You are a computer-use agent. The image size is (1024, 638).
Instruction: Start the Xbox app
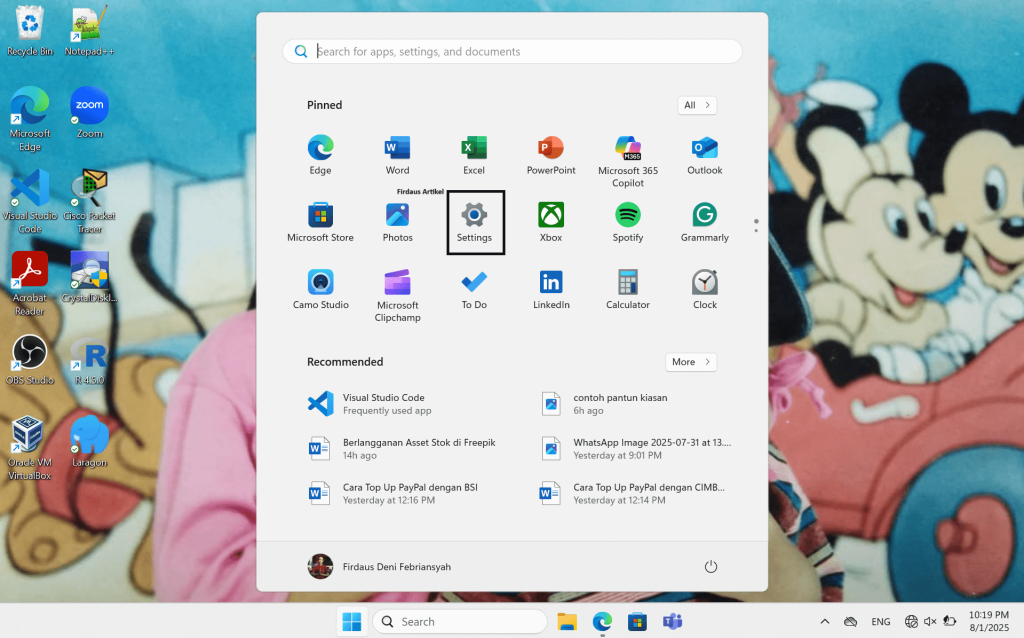tap(551, 222)
